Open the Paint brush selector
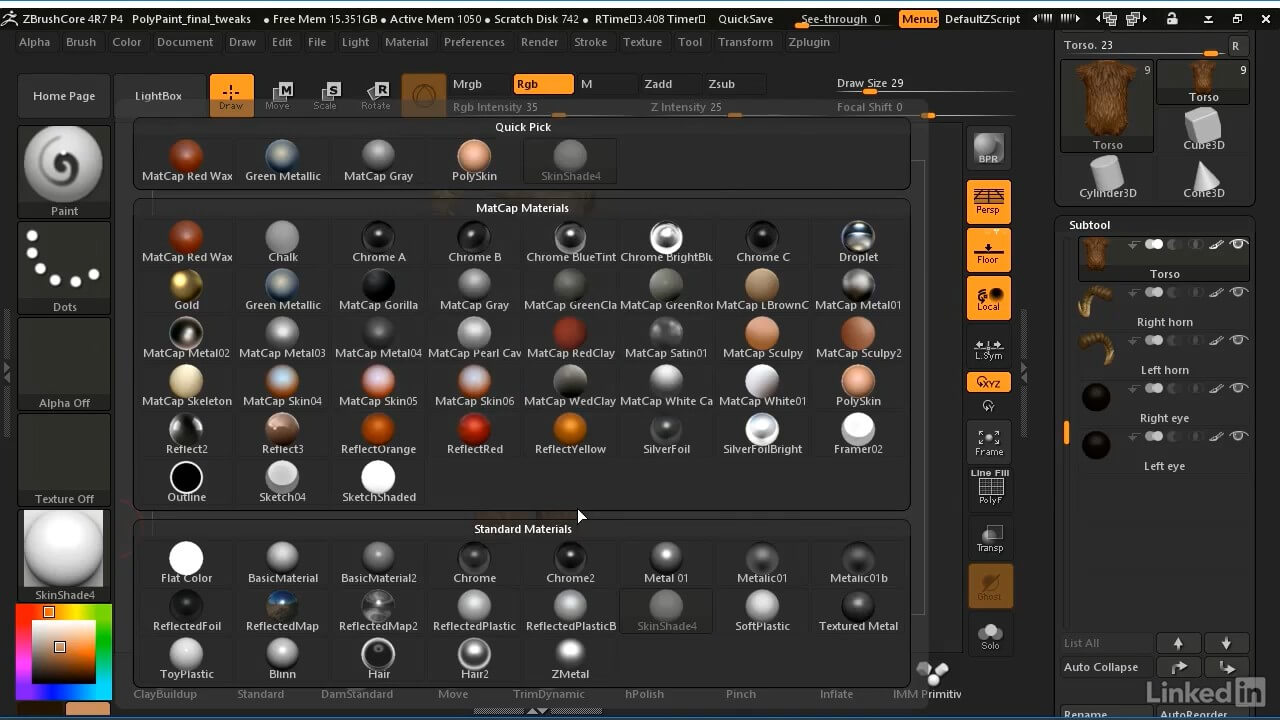 [64, 170]
